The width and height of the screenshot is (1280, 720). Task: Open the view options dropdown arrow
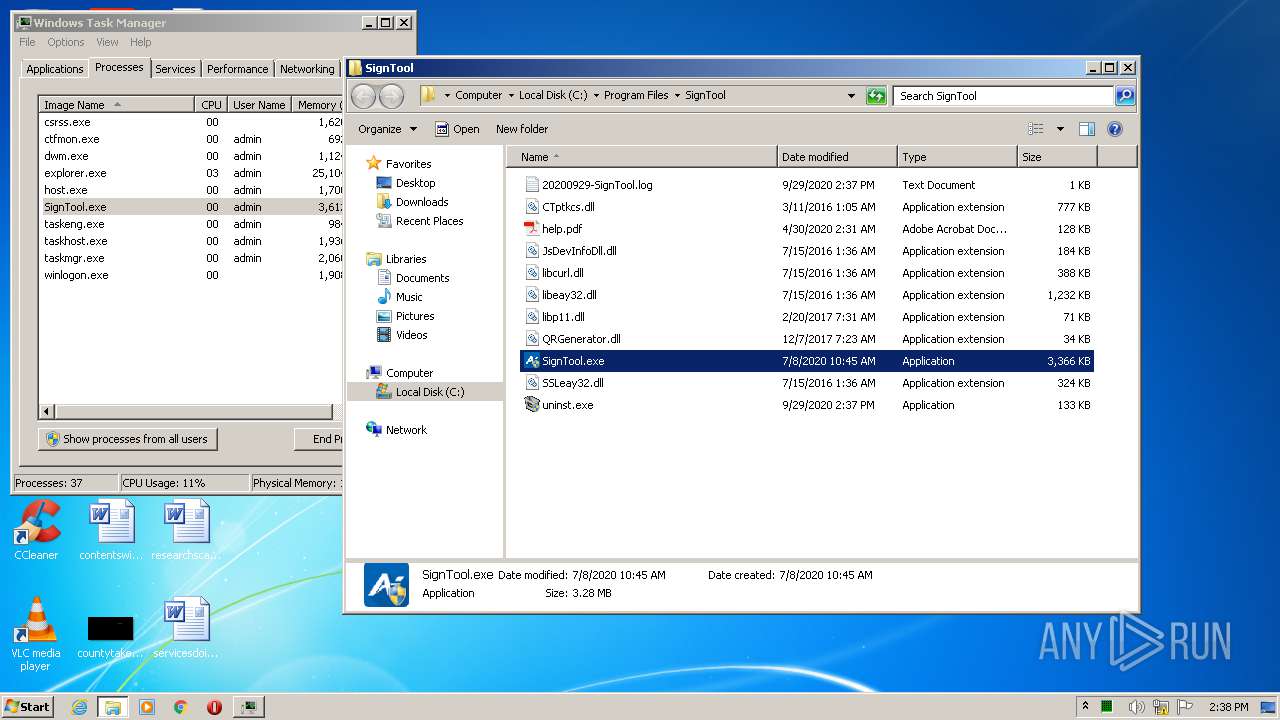[x=1060, y=129]
